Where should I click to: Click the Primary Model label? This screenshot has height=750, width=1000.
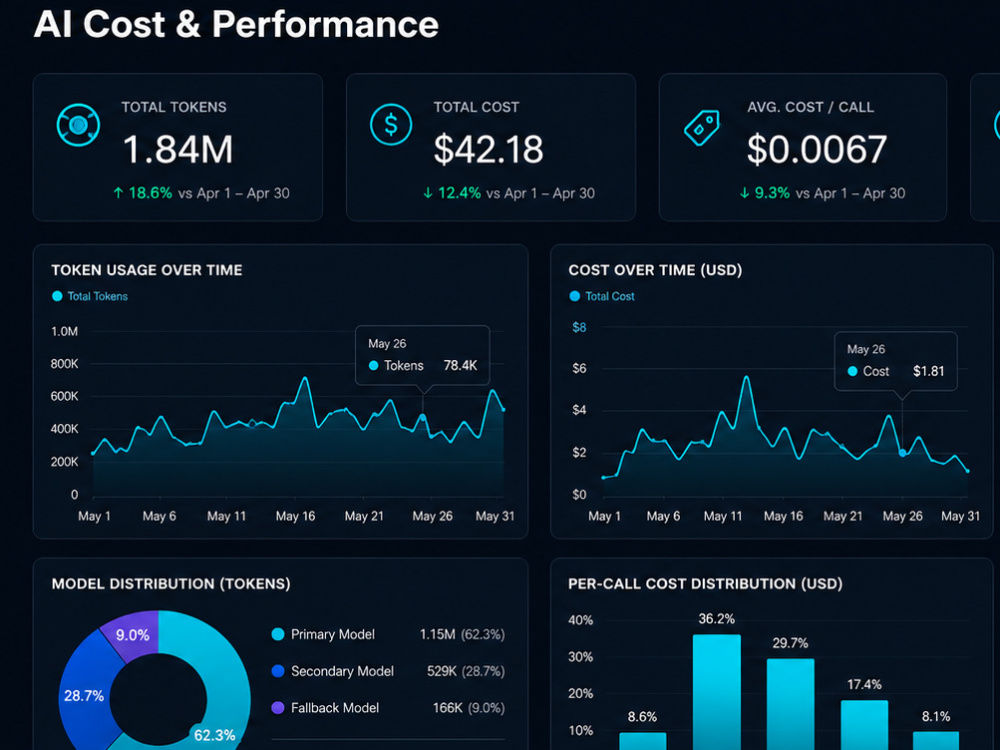[333, 635]
